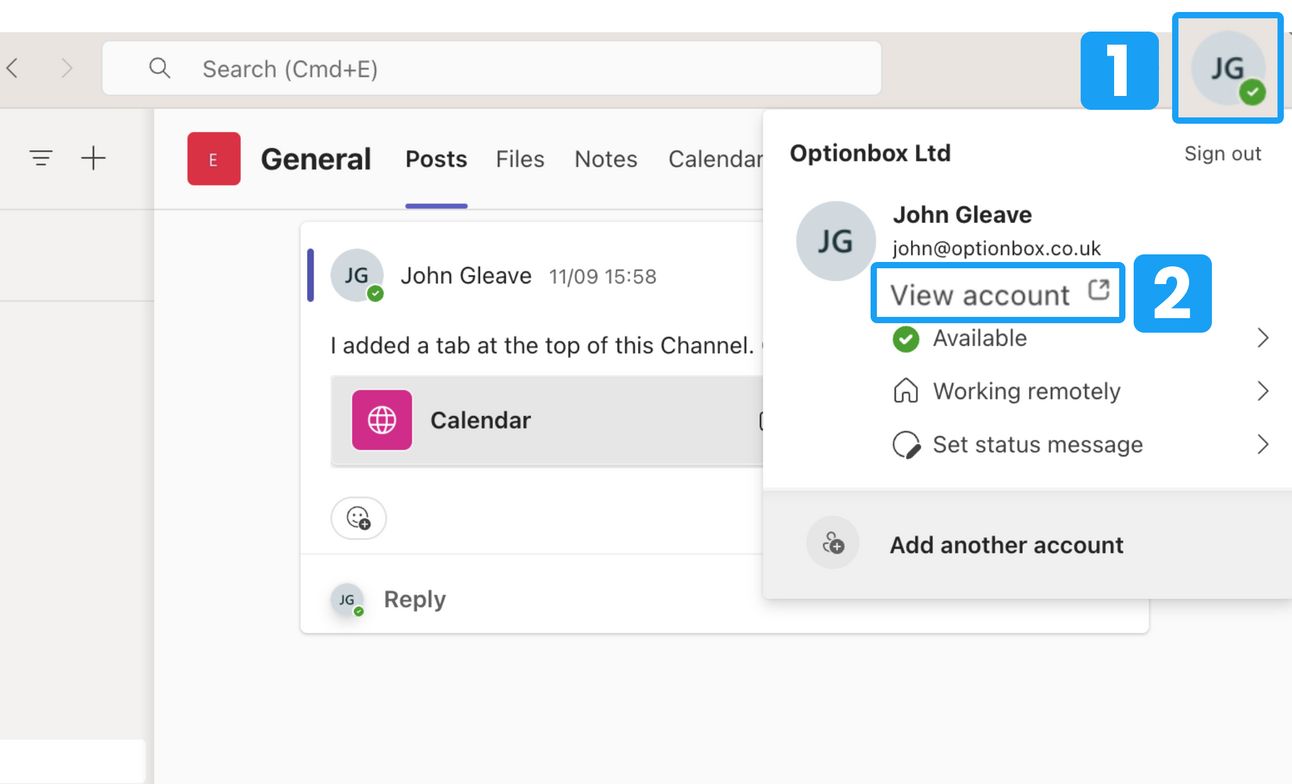Click the back navigation arrow
Image resolution: width=1292 pixels, height=784 pixels.
(12, 68)
